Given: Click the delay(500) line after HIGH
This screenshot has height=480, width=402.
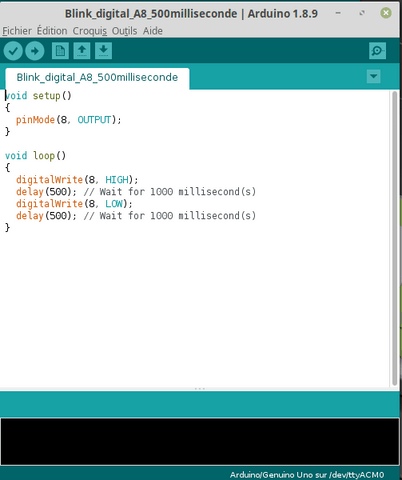Looking at the screenshot, I should point(136,192).
